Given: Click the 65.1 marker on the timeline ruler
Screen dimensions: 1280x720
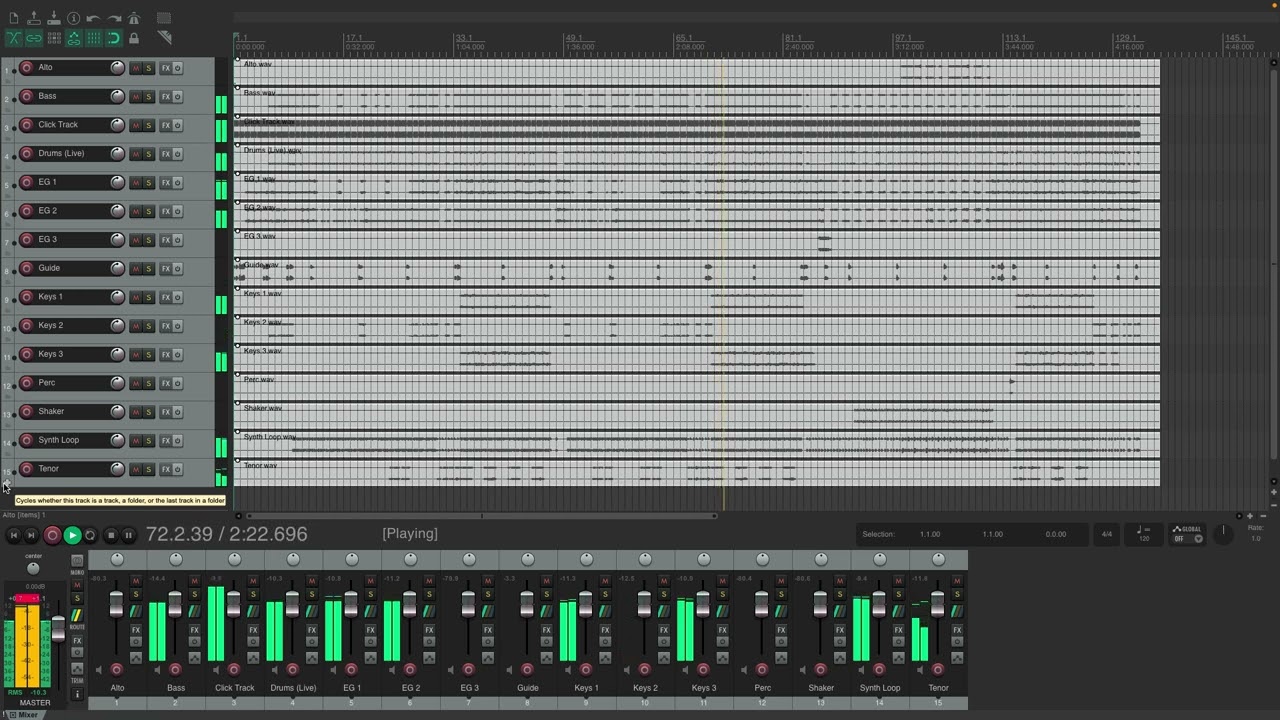Looking at the screenshot, I should (x=683, y=38).
